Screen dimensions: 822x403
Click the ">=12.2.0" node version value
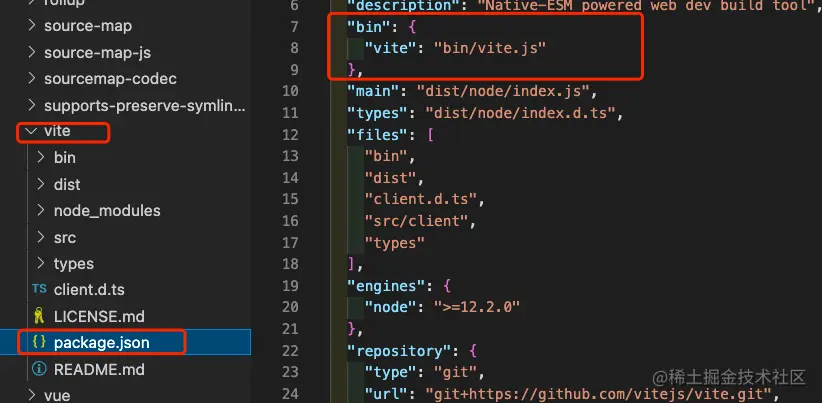coord(477,307)
